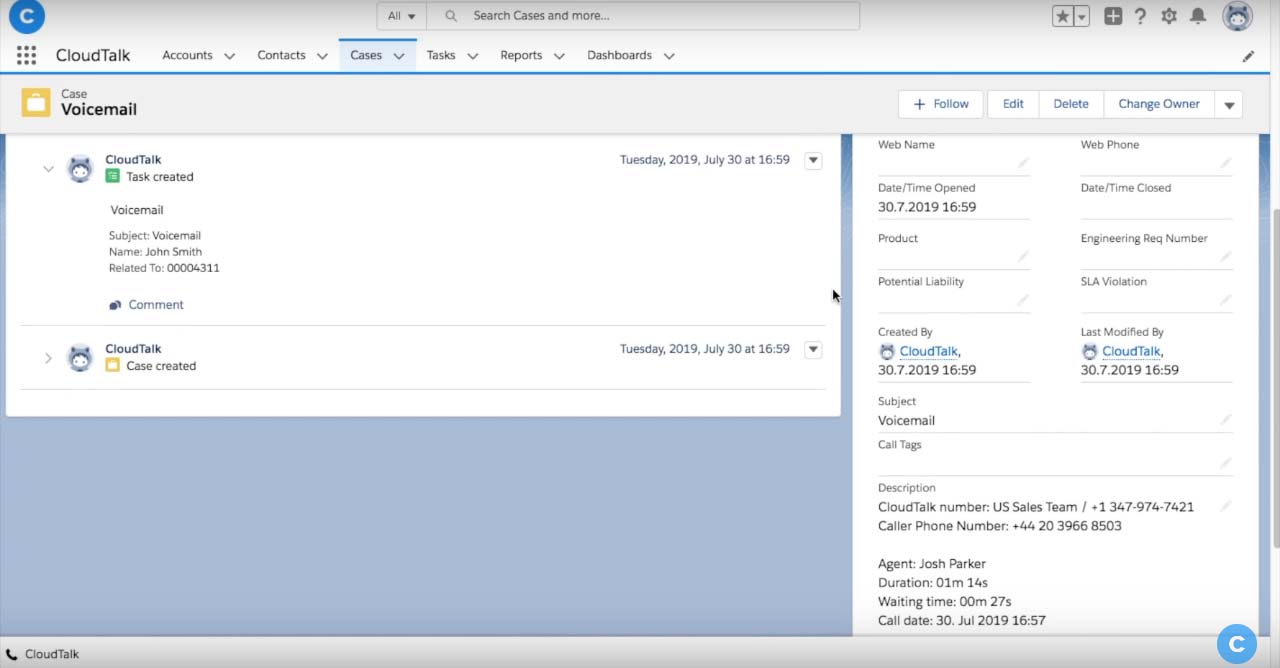Edit the Subject Voicemail field pencil
Screen dimensions: 1280x668
[x=1225, y=420]
